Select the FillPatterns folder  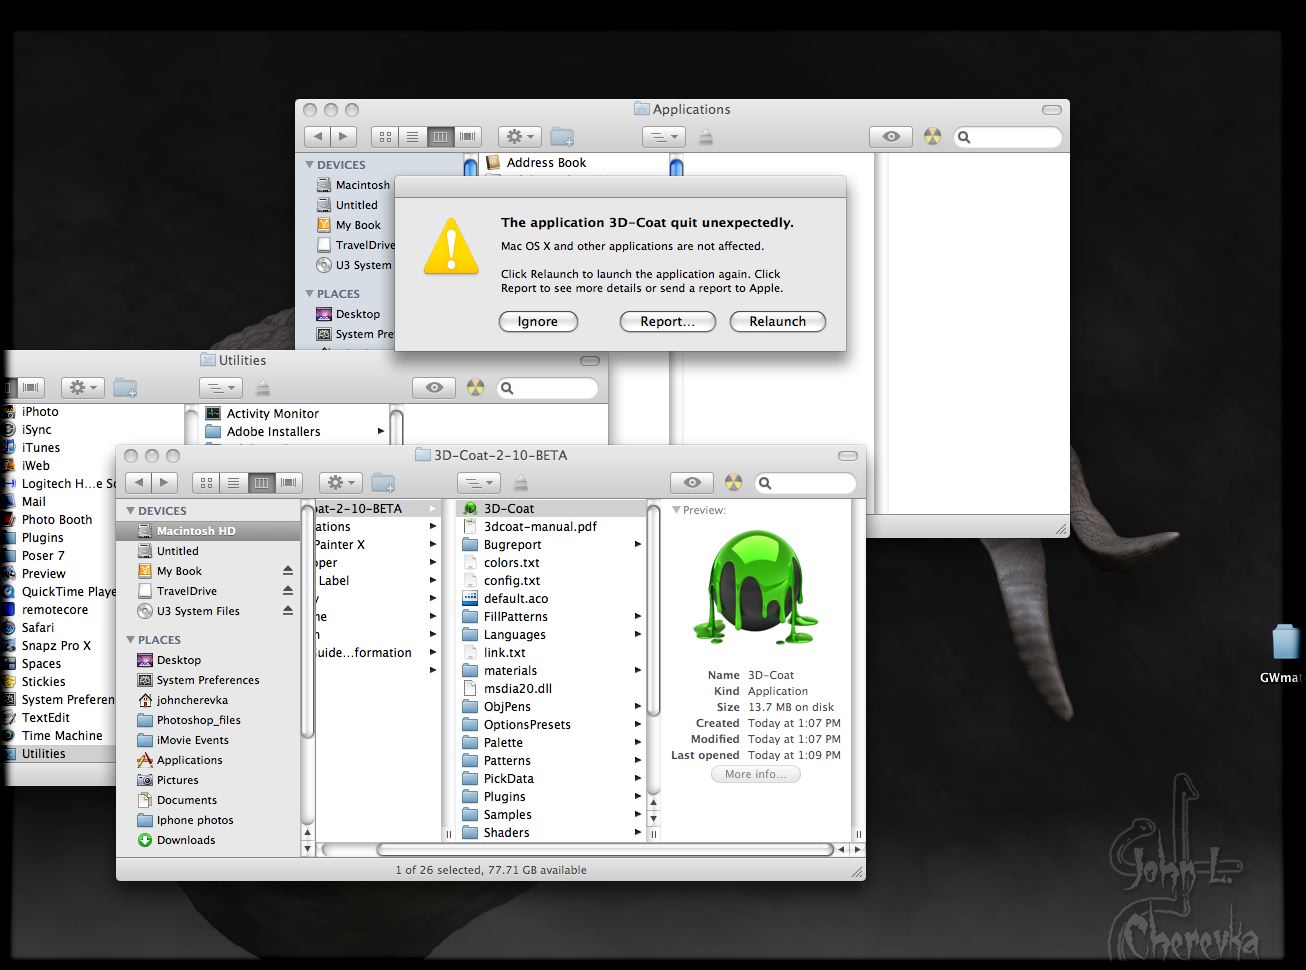551,617
